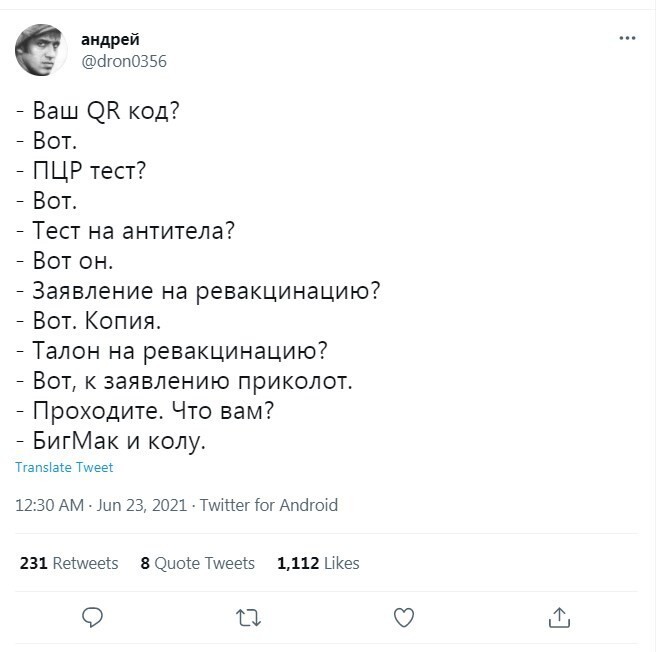The height and width of the screenshot is (652, 656).
Task: View the 8 Quote Tweets list
Action: (197, 563)
